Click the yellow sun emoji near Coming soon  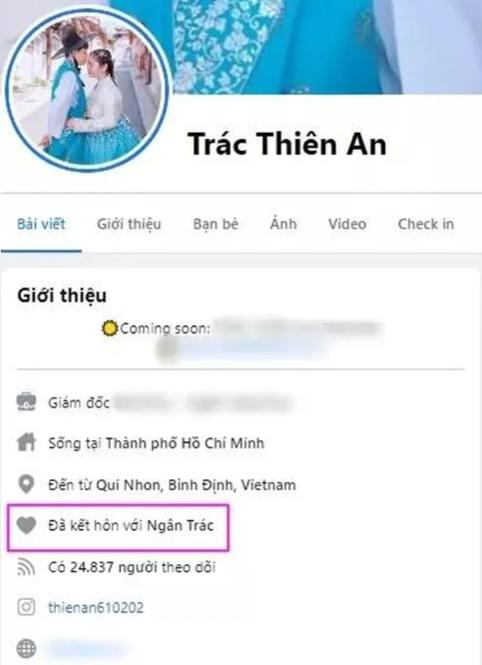pyautogui.click(x=110, y=328)
